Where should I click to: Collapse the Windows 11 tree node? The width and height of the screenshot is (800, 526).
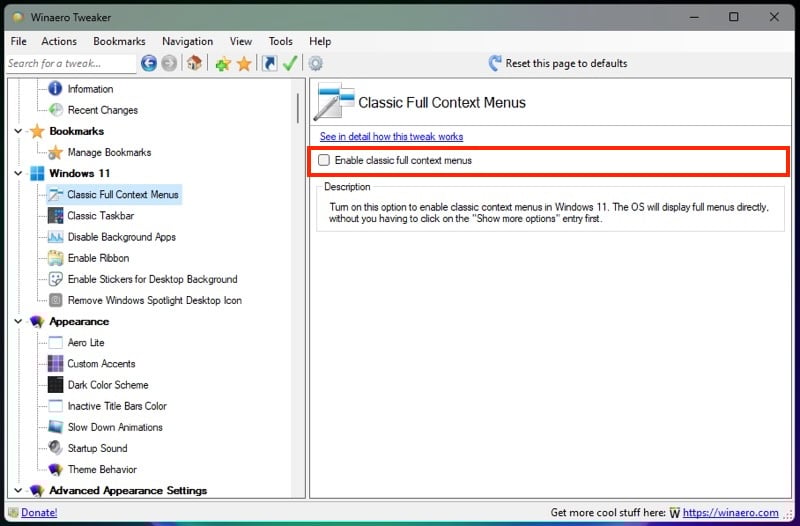pos(18,173)
